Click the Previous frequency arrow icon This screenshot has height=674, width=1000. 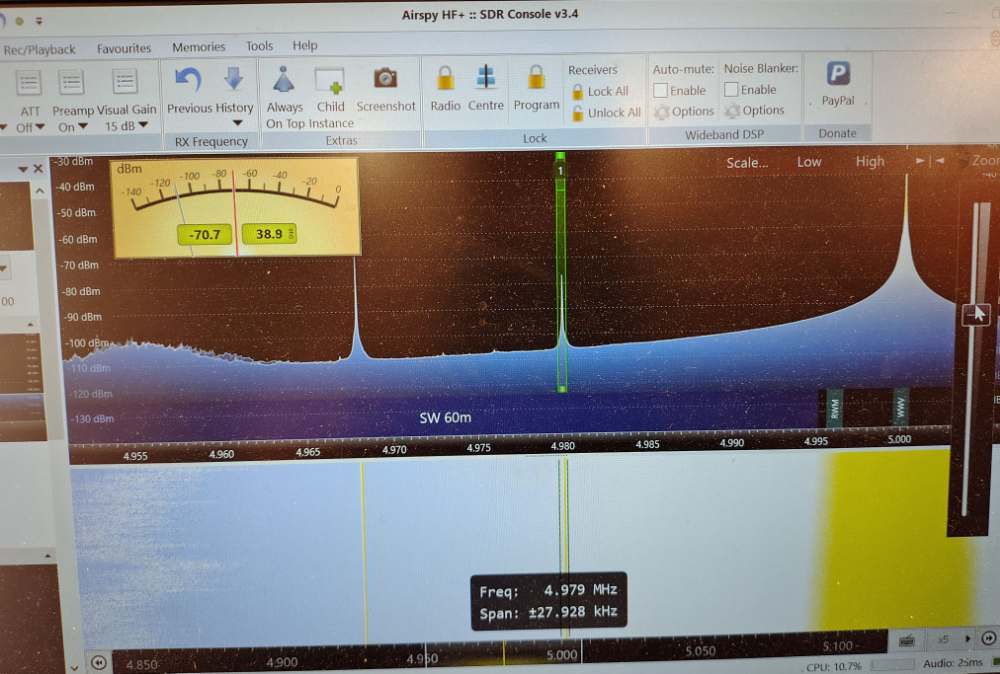tap(188, 80)
